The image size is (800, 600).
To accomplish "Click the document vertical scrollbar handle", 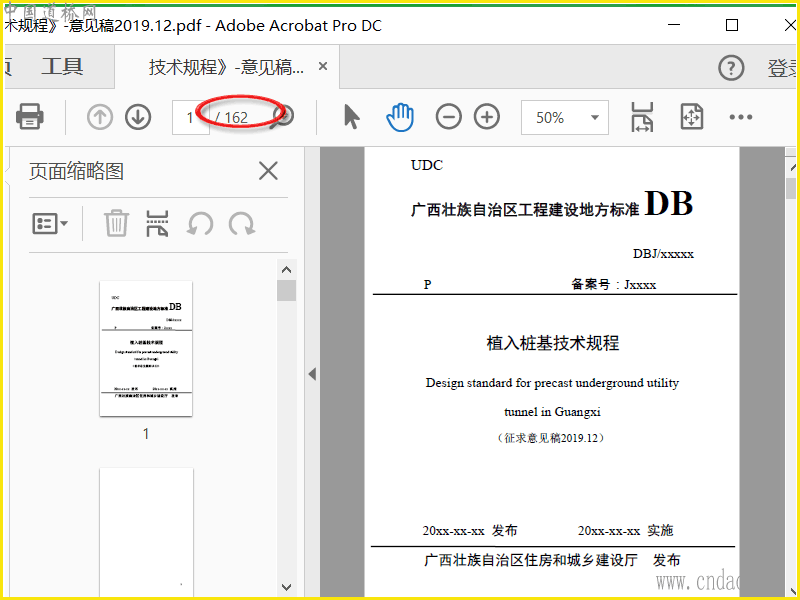I will tap(791, 188).
